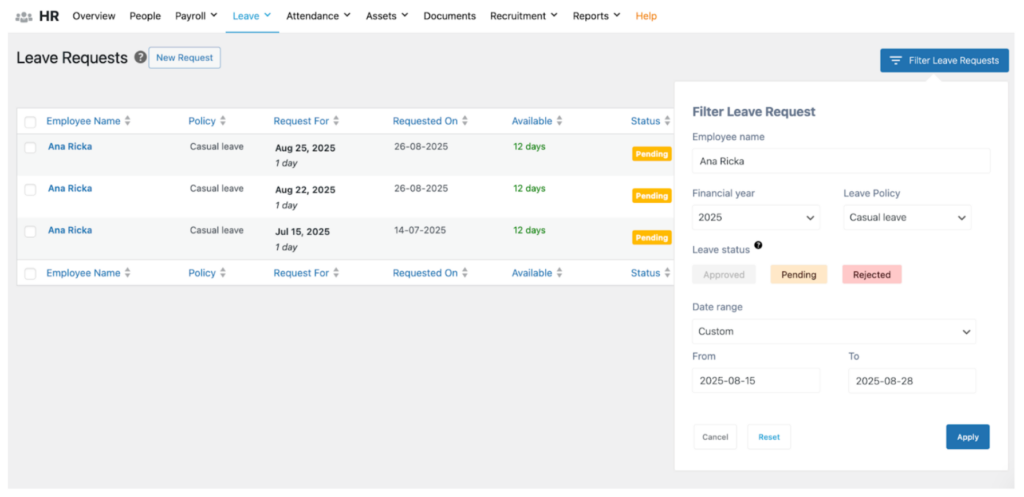Go to the Documents menu item
Image resolution: width=1024 pixels, height=497 pixels.
449,16
